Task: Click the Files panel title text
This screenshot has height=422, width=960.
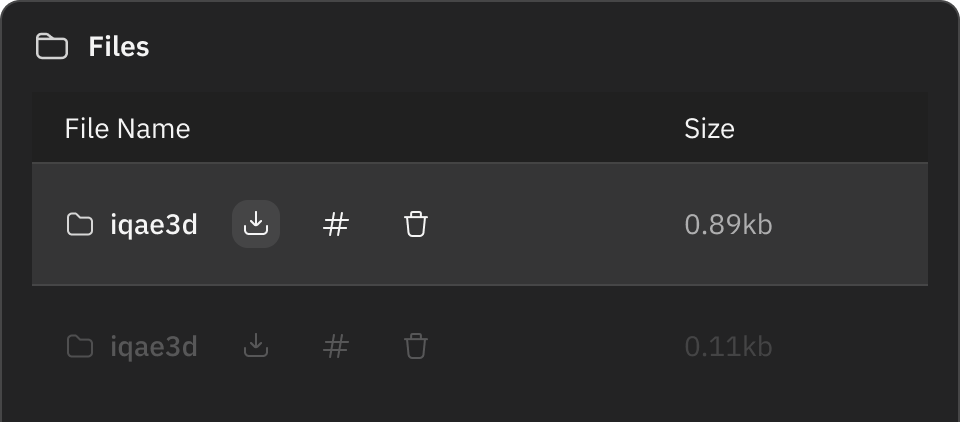Action: [x=119, y=47]
